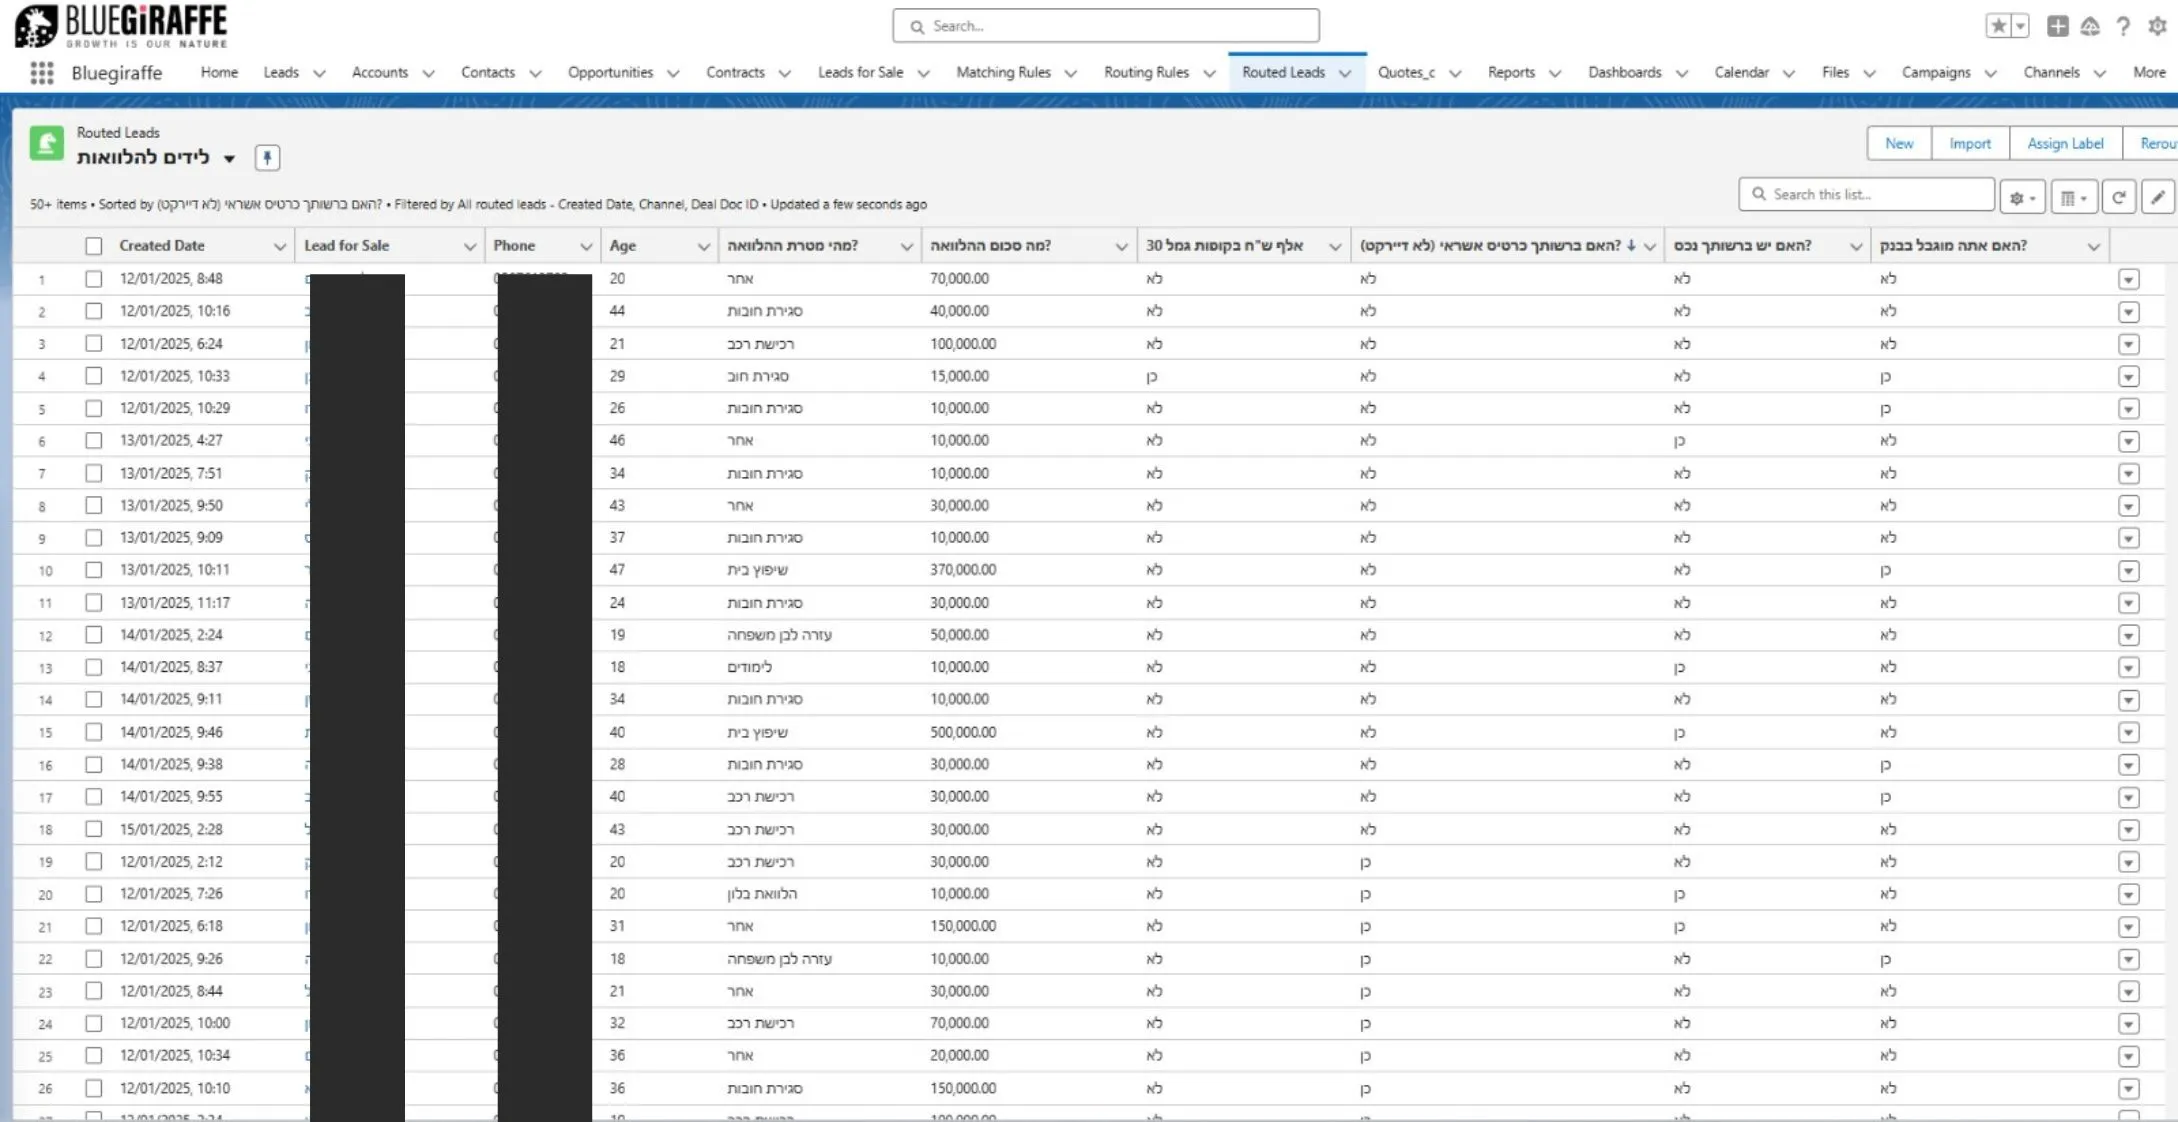Check the select-all rows checkbox
Image resolution: width=2178 pixels, height=1122 pixels.
94,246
